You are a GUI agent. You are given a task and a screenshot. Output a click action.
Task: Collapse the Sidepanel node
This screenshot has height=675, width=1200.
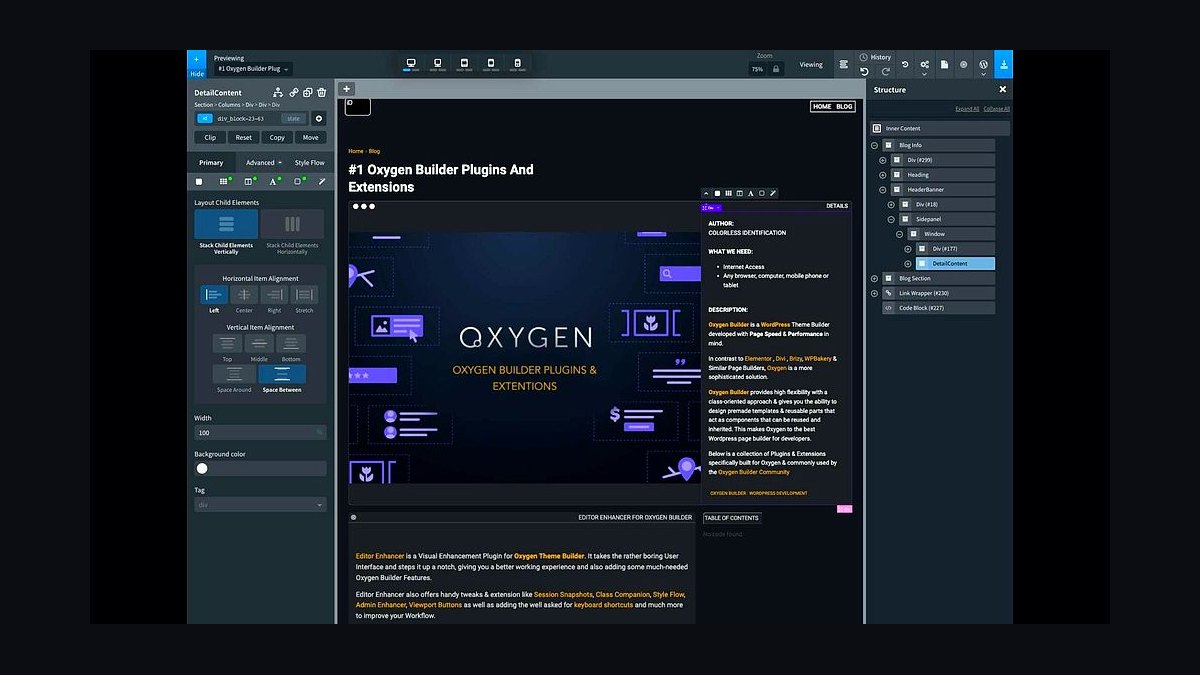click(891, 219)
